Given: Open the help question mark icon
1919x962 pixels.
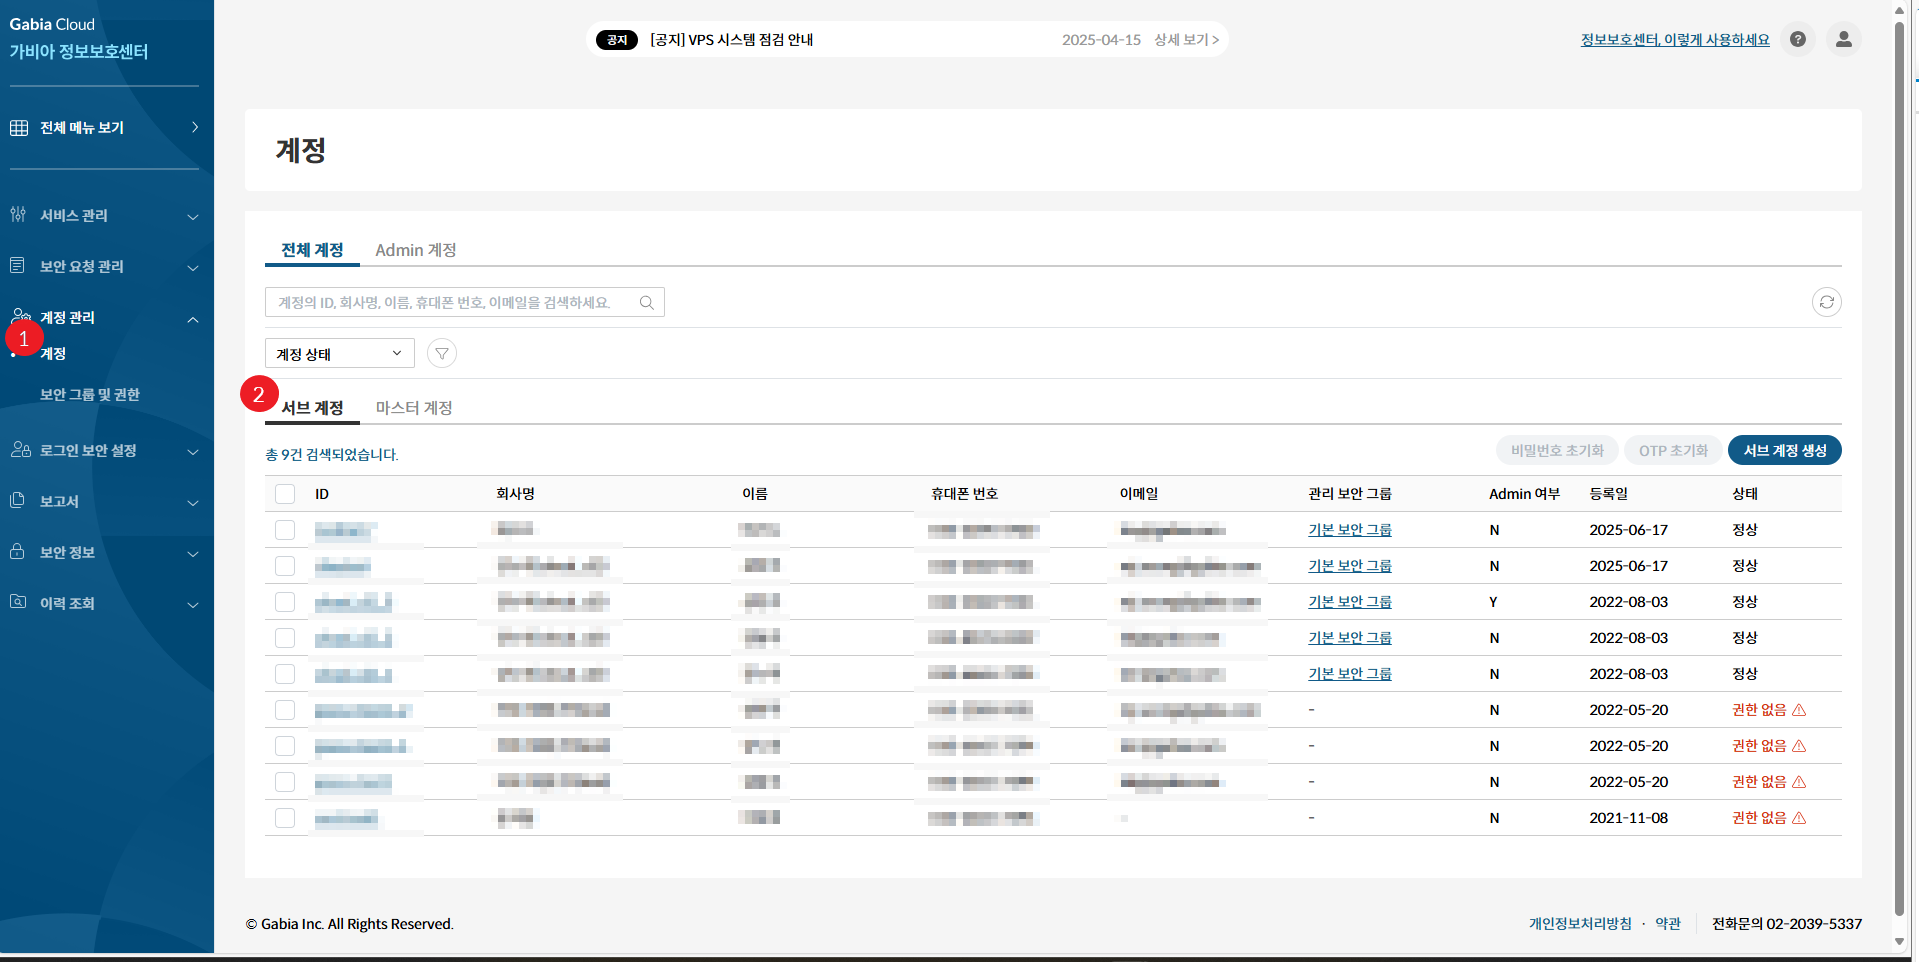Looking at the screenshot, I should click(1798, 40).
